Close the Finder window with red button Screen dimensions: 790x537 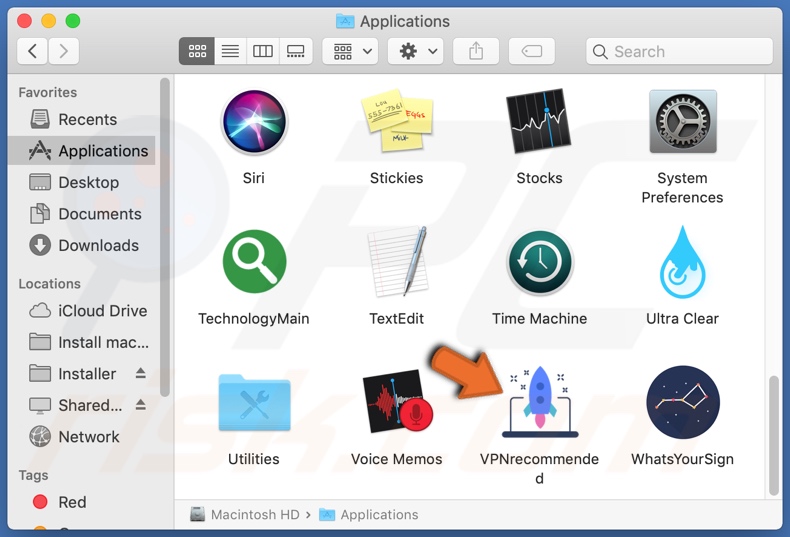pos(24,21)
